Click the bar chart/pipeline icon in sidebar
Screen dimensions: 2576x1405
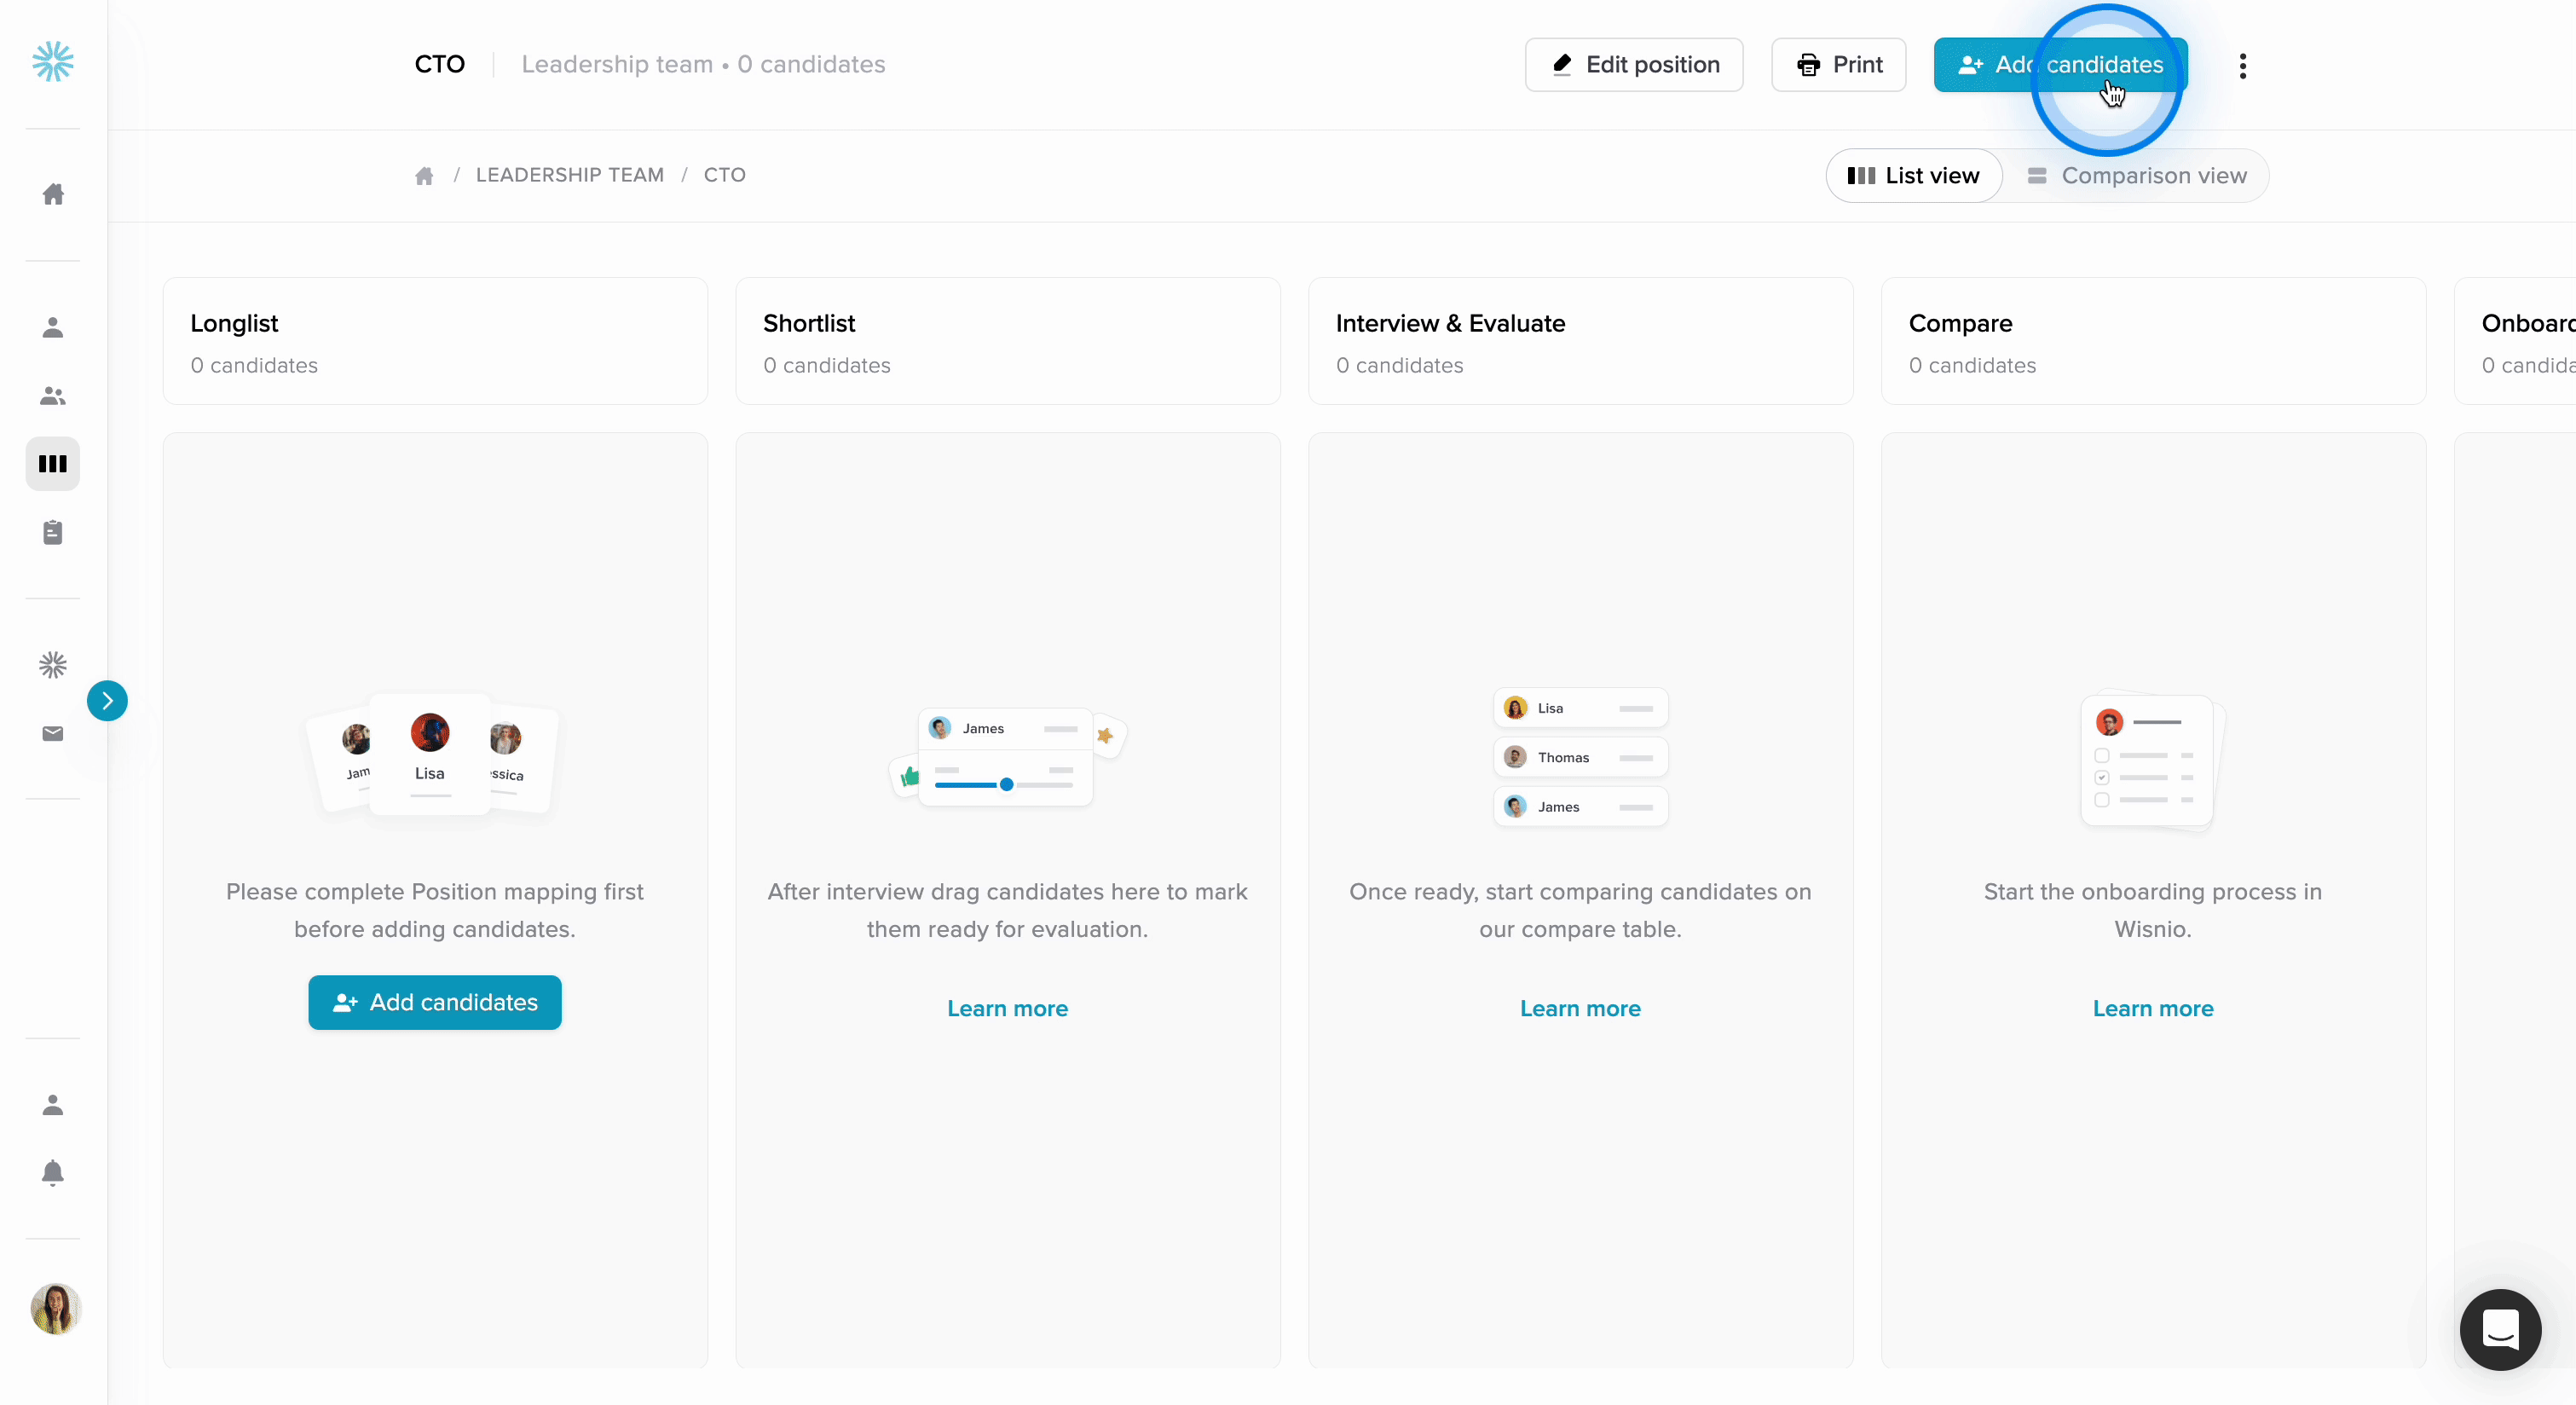[x=52, y=462]
